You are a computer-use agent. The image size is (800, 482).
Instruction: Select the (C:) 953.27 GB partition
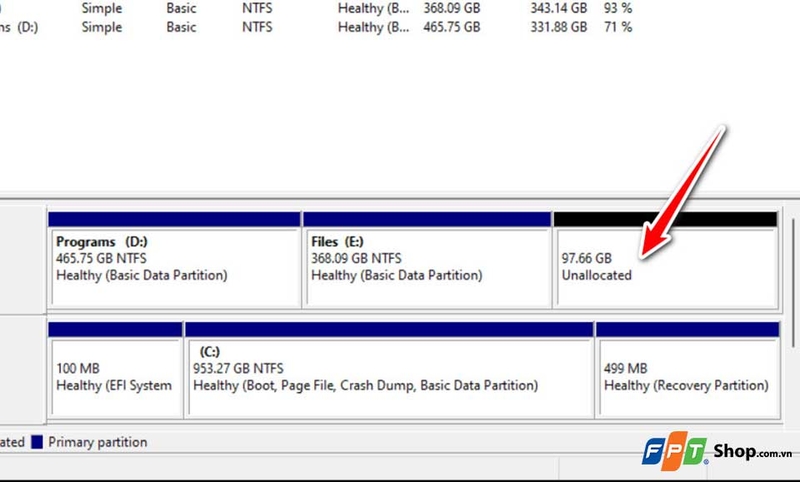(x=389, y=370)
